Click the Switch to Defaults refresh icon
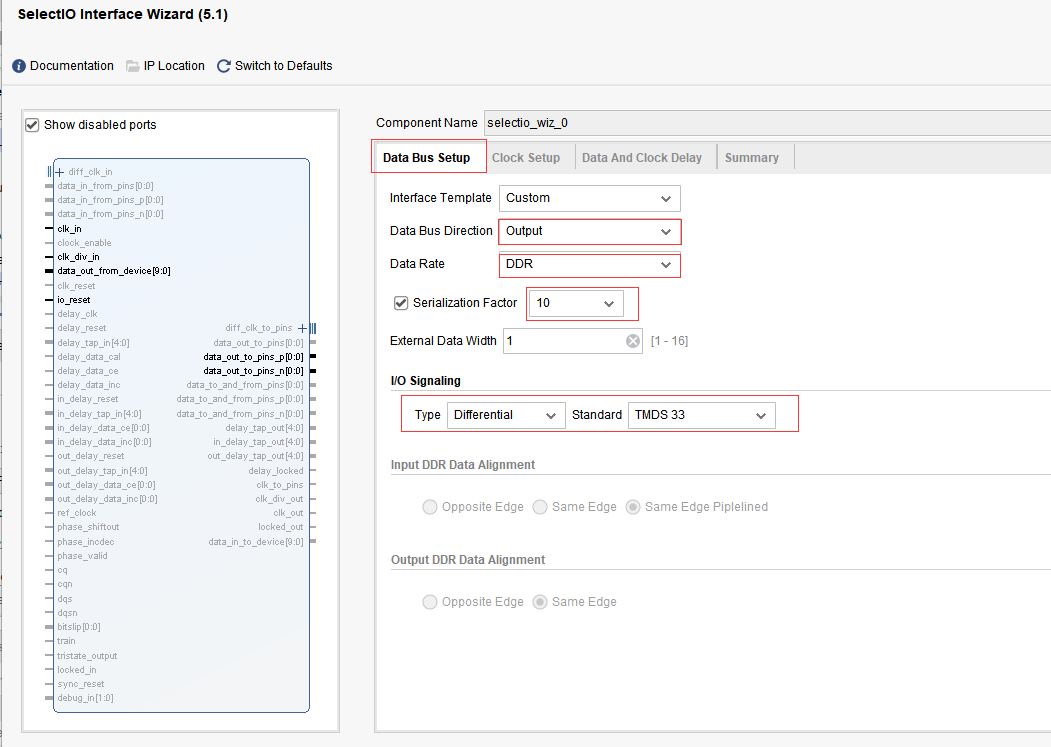1051x747 pixels. coord(224,66)
